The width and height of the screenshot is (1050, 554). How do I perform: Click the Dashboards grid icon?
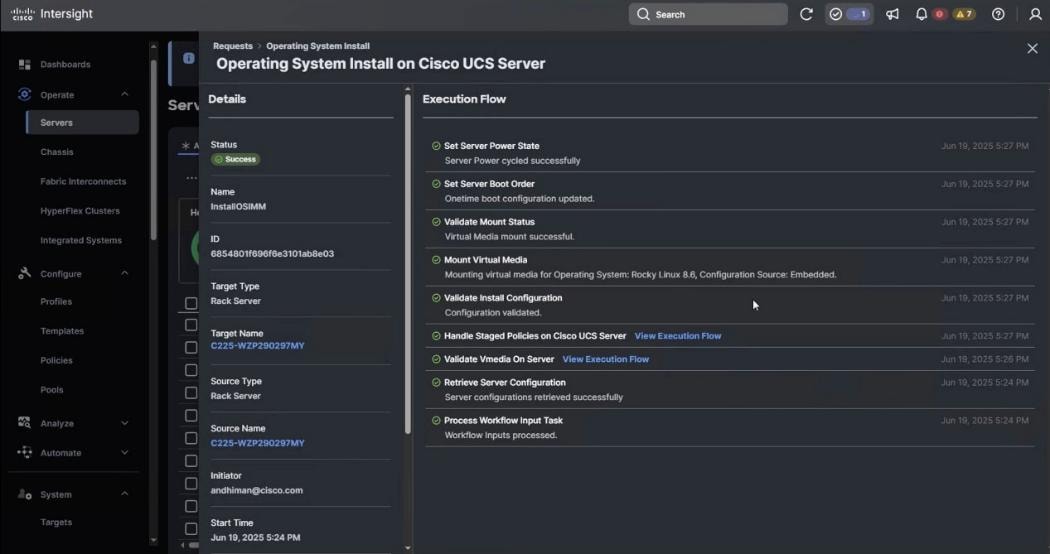[25, 64]
